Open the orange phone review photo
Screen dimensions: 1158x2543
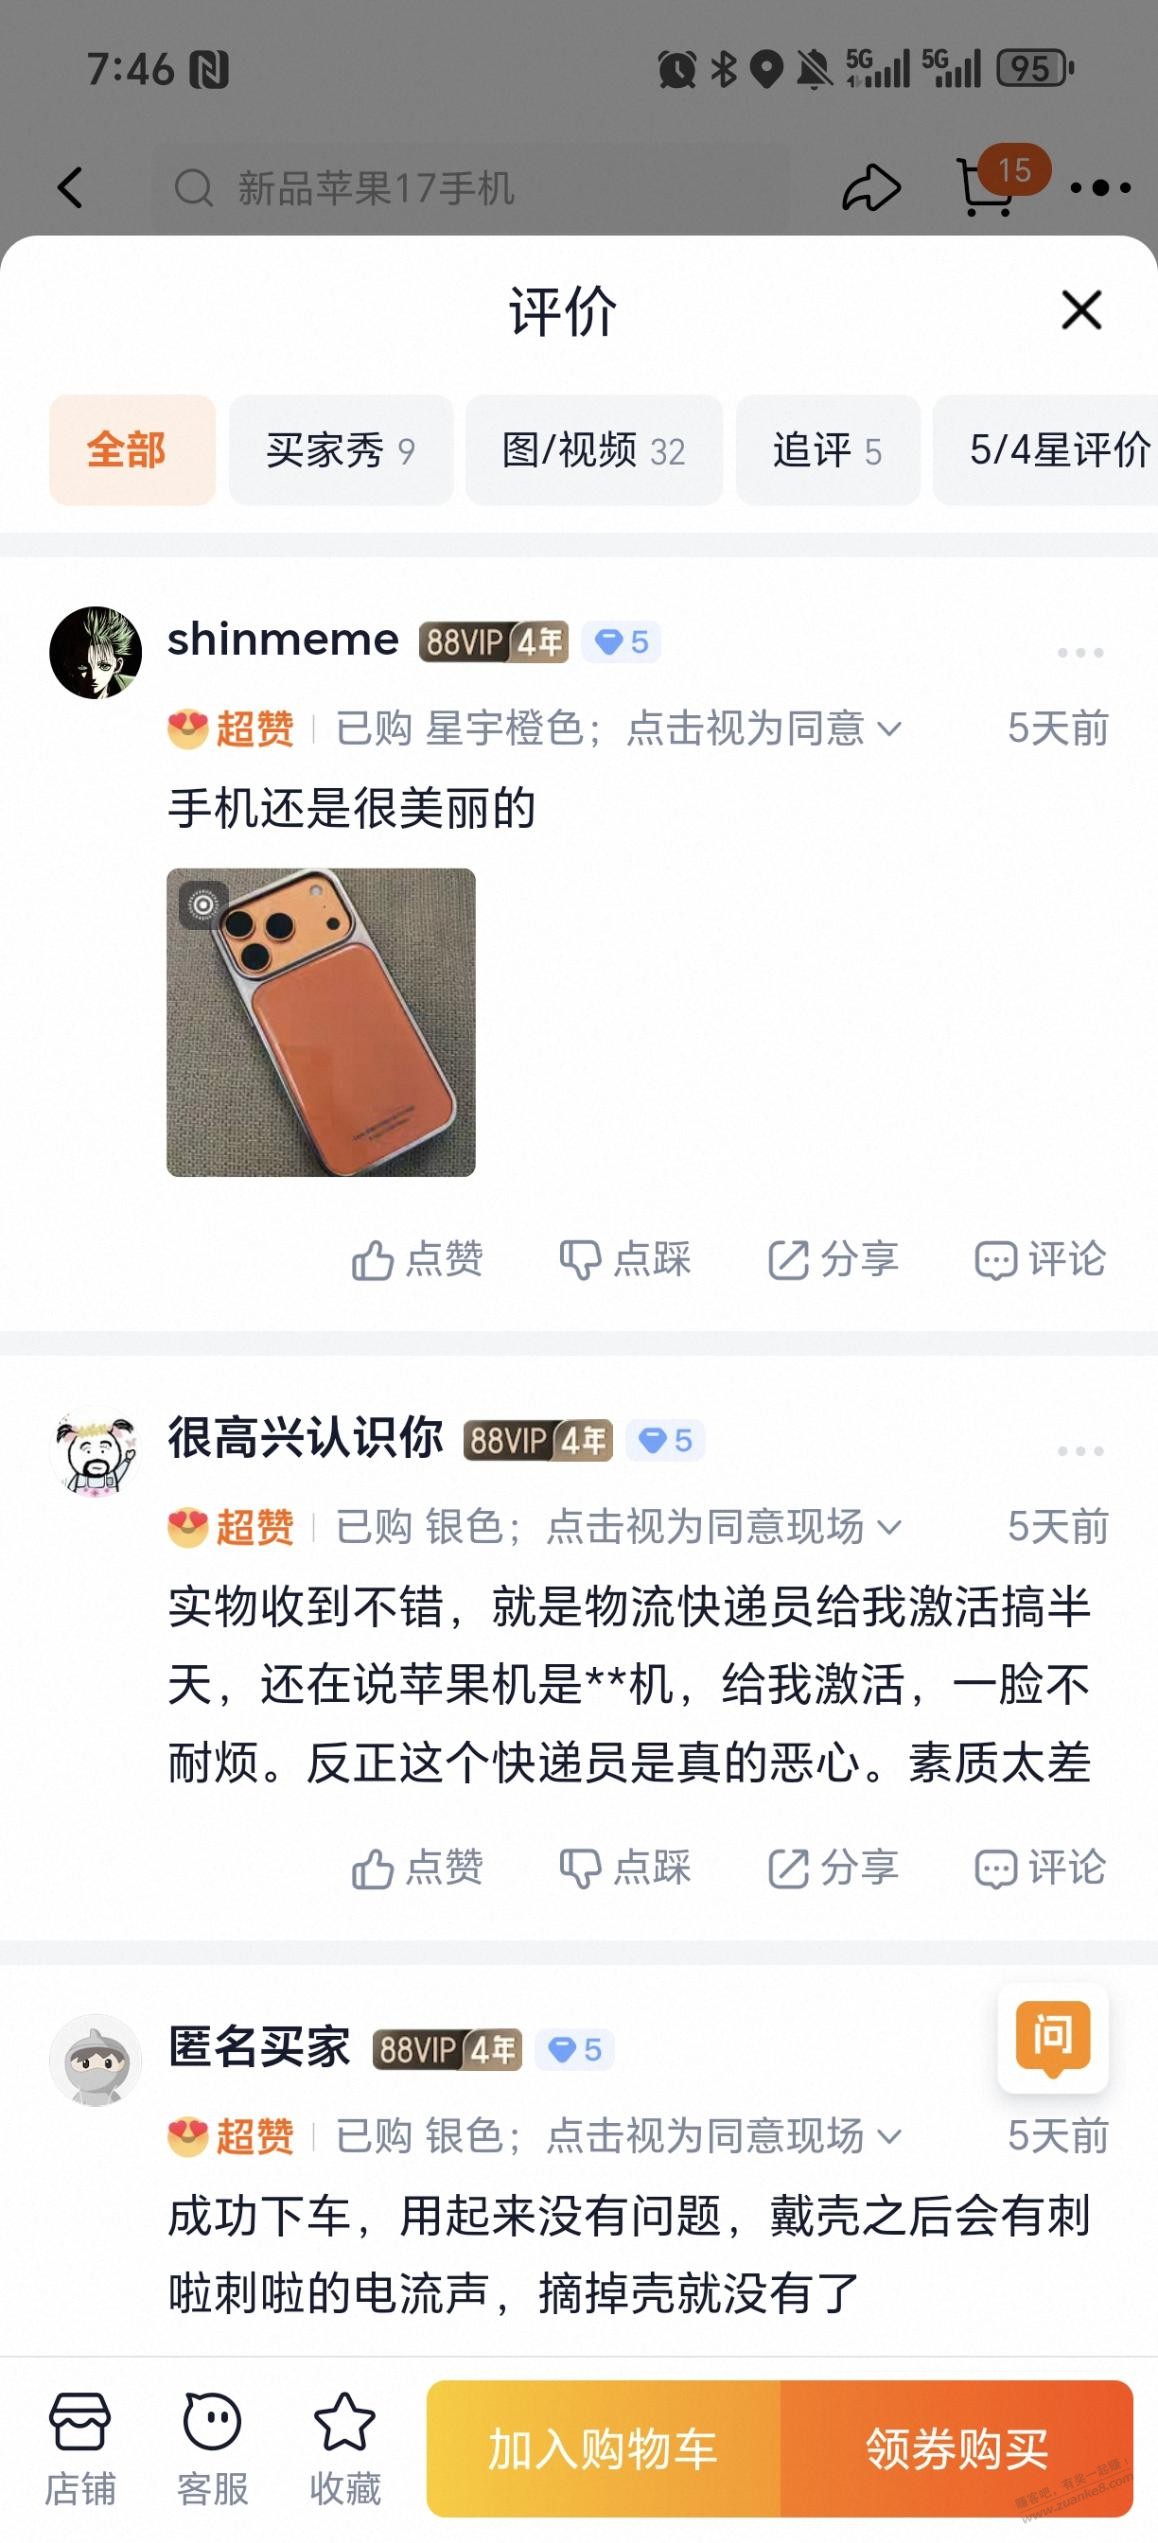pyautogui.click(x=321, y=1022)
